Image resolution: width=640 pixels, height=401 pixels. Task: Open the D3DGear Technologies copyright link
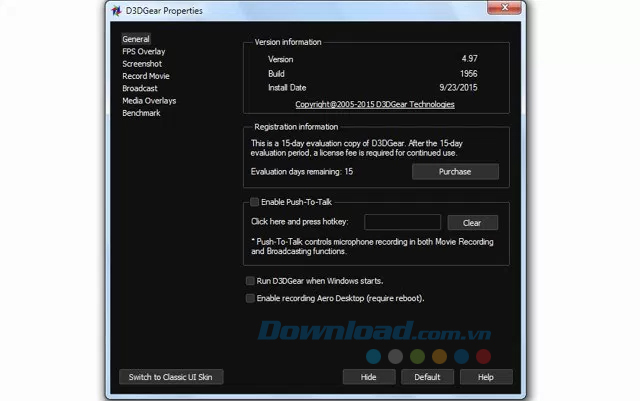pyautogui.click(x=374, y=104)
